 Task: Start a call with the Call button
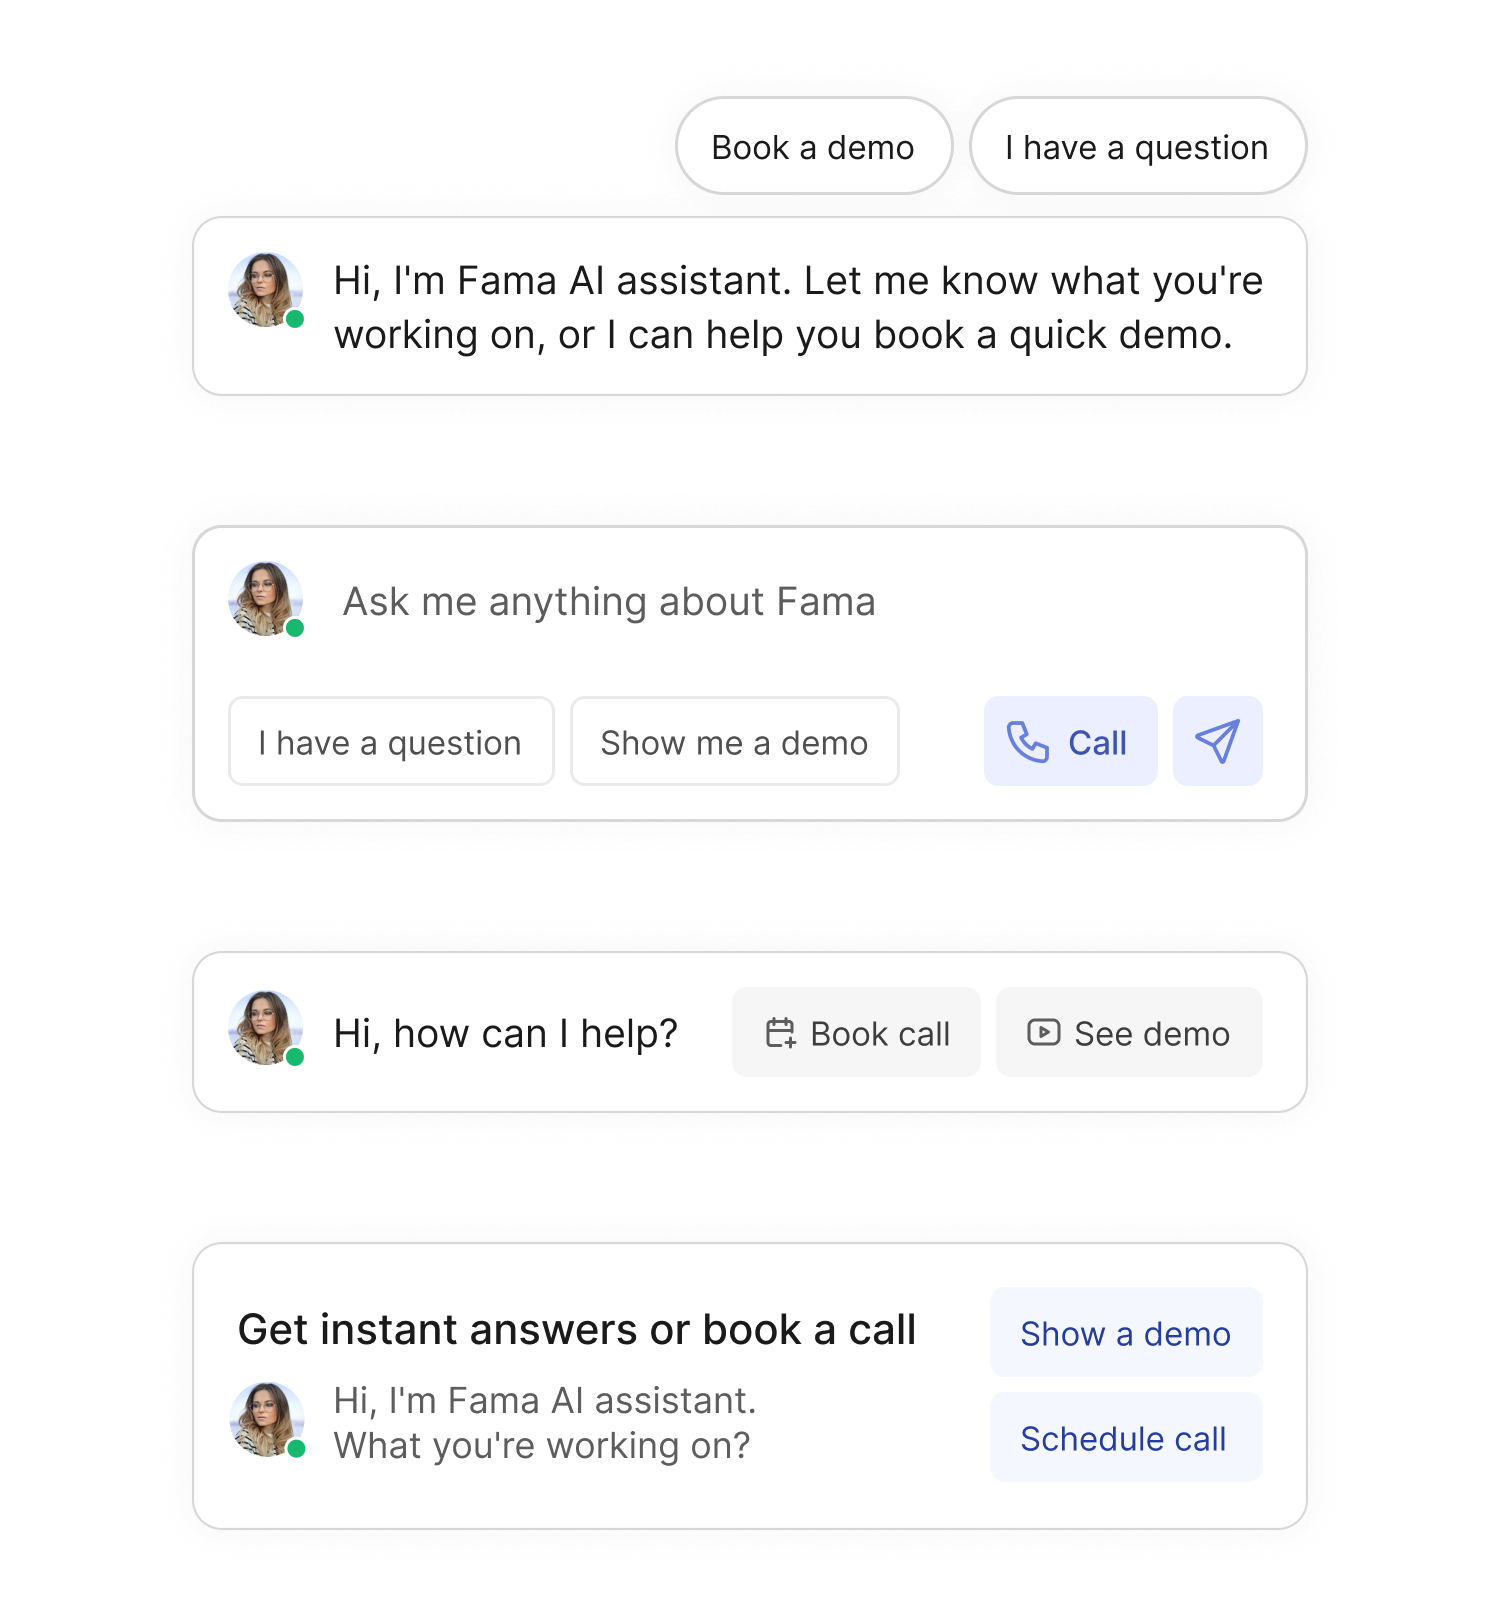coord(1071,741)
